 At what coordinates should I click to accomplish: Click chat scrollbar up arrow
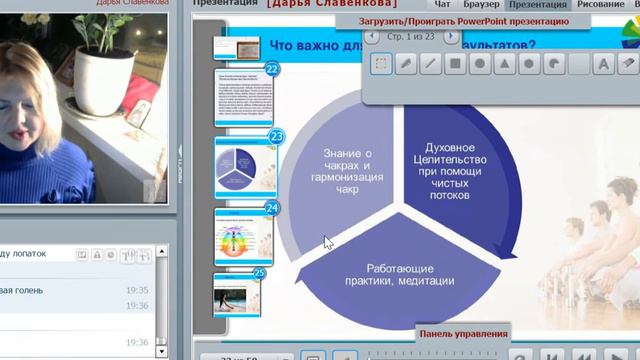coord(162,251)
